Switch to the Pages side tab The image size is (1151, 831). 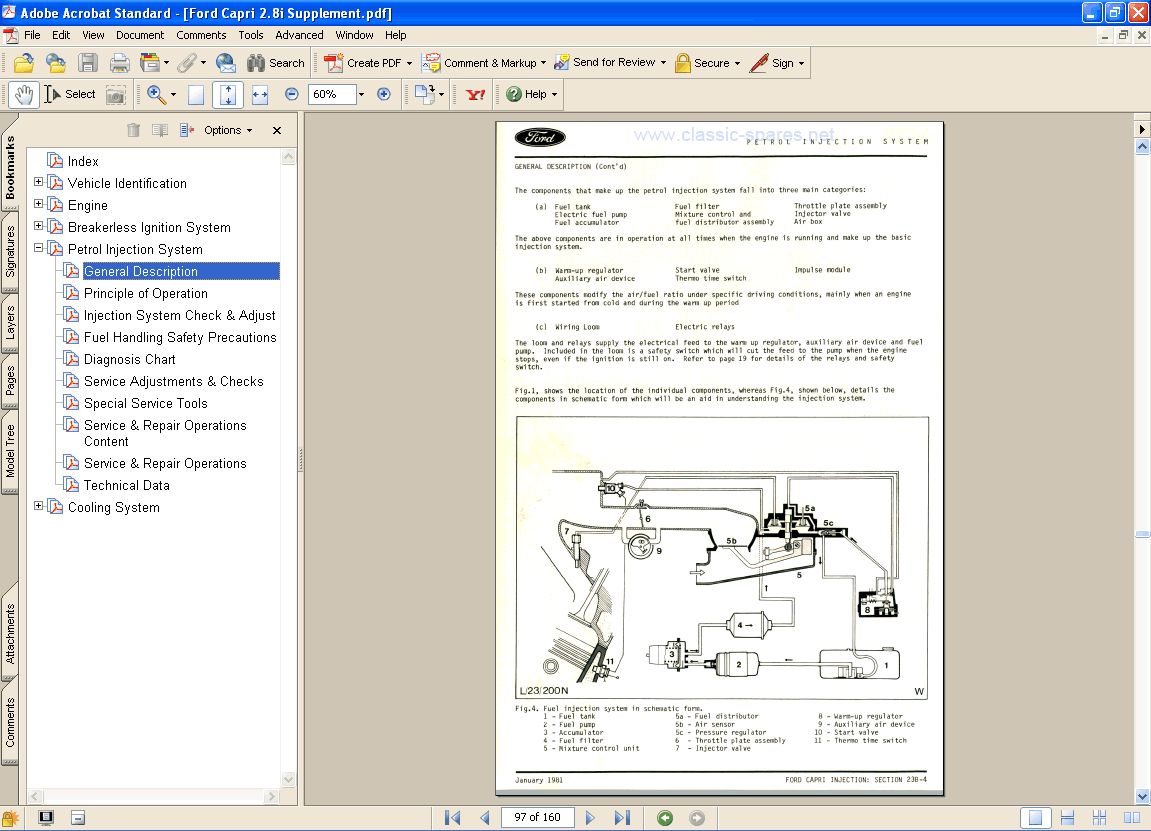(10, 381)
